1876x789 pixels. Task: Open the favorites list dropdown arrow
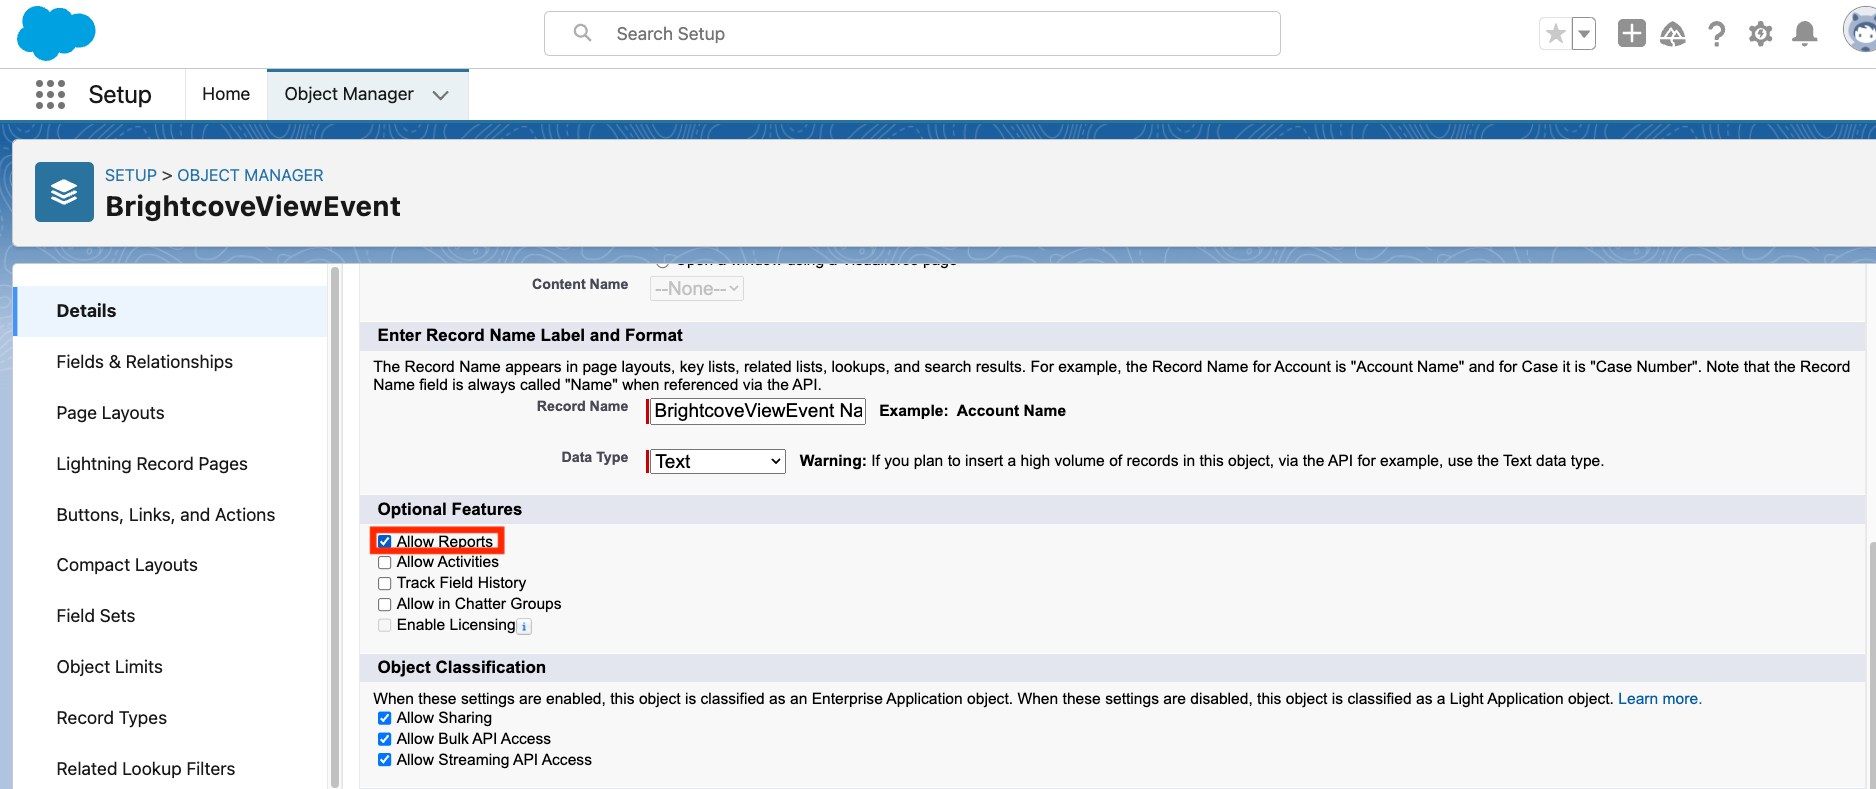click(x=1584, y=34)
